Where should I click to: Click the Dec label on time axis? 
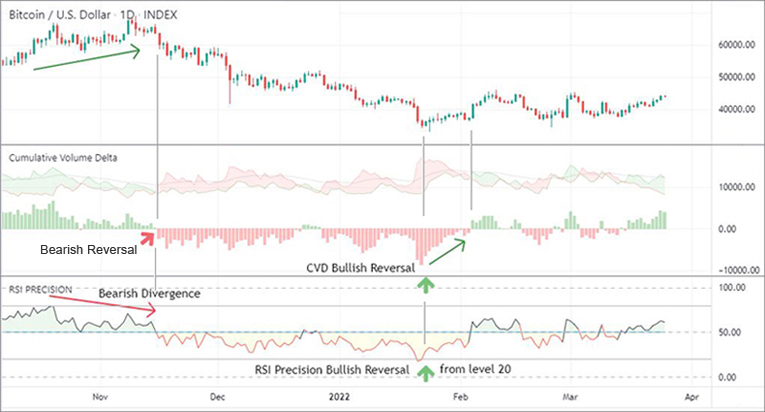point(218,397)
